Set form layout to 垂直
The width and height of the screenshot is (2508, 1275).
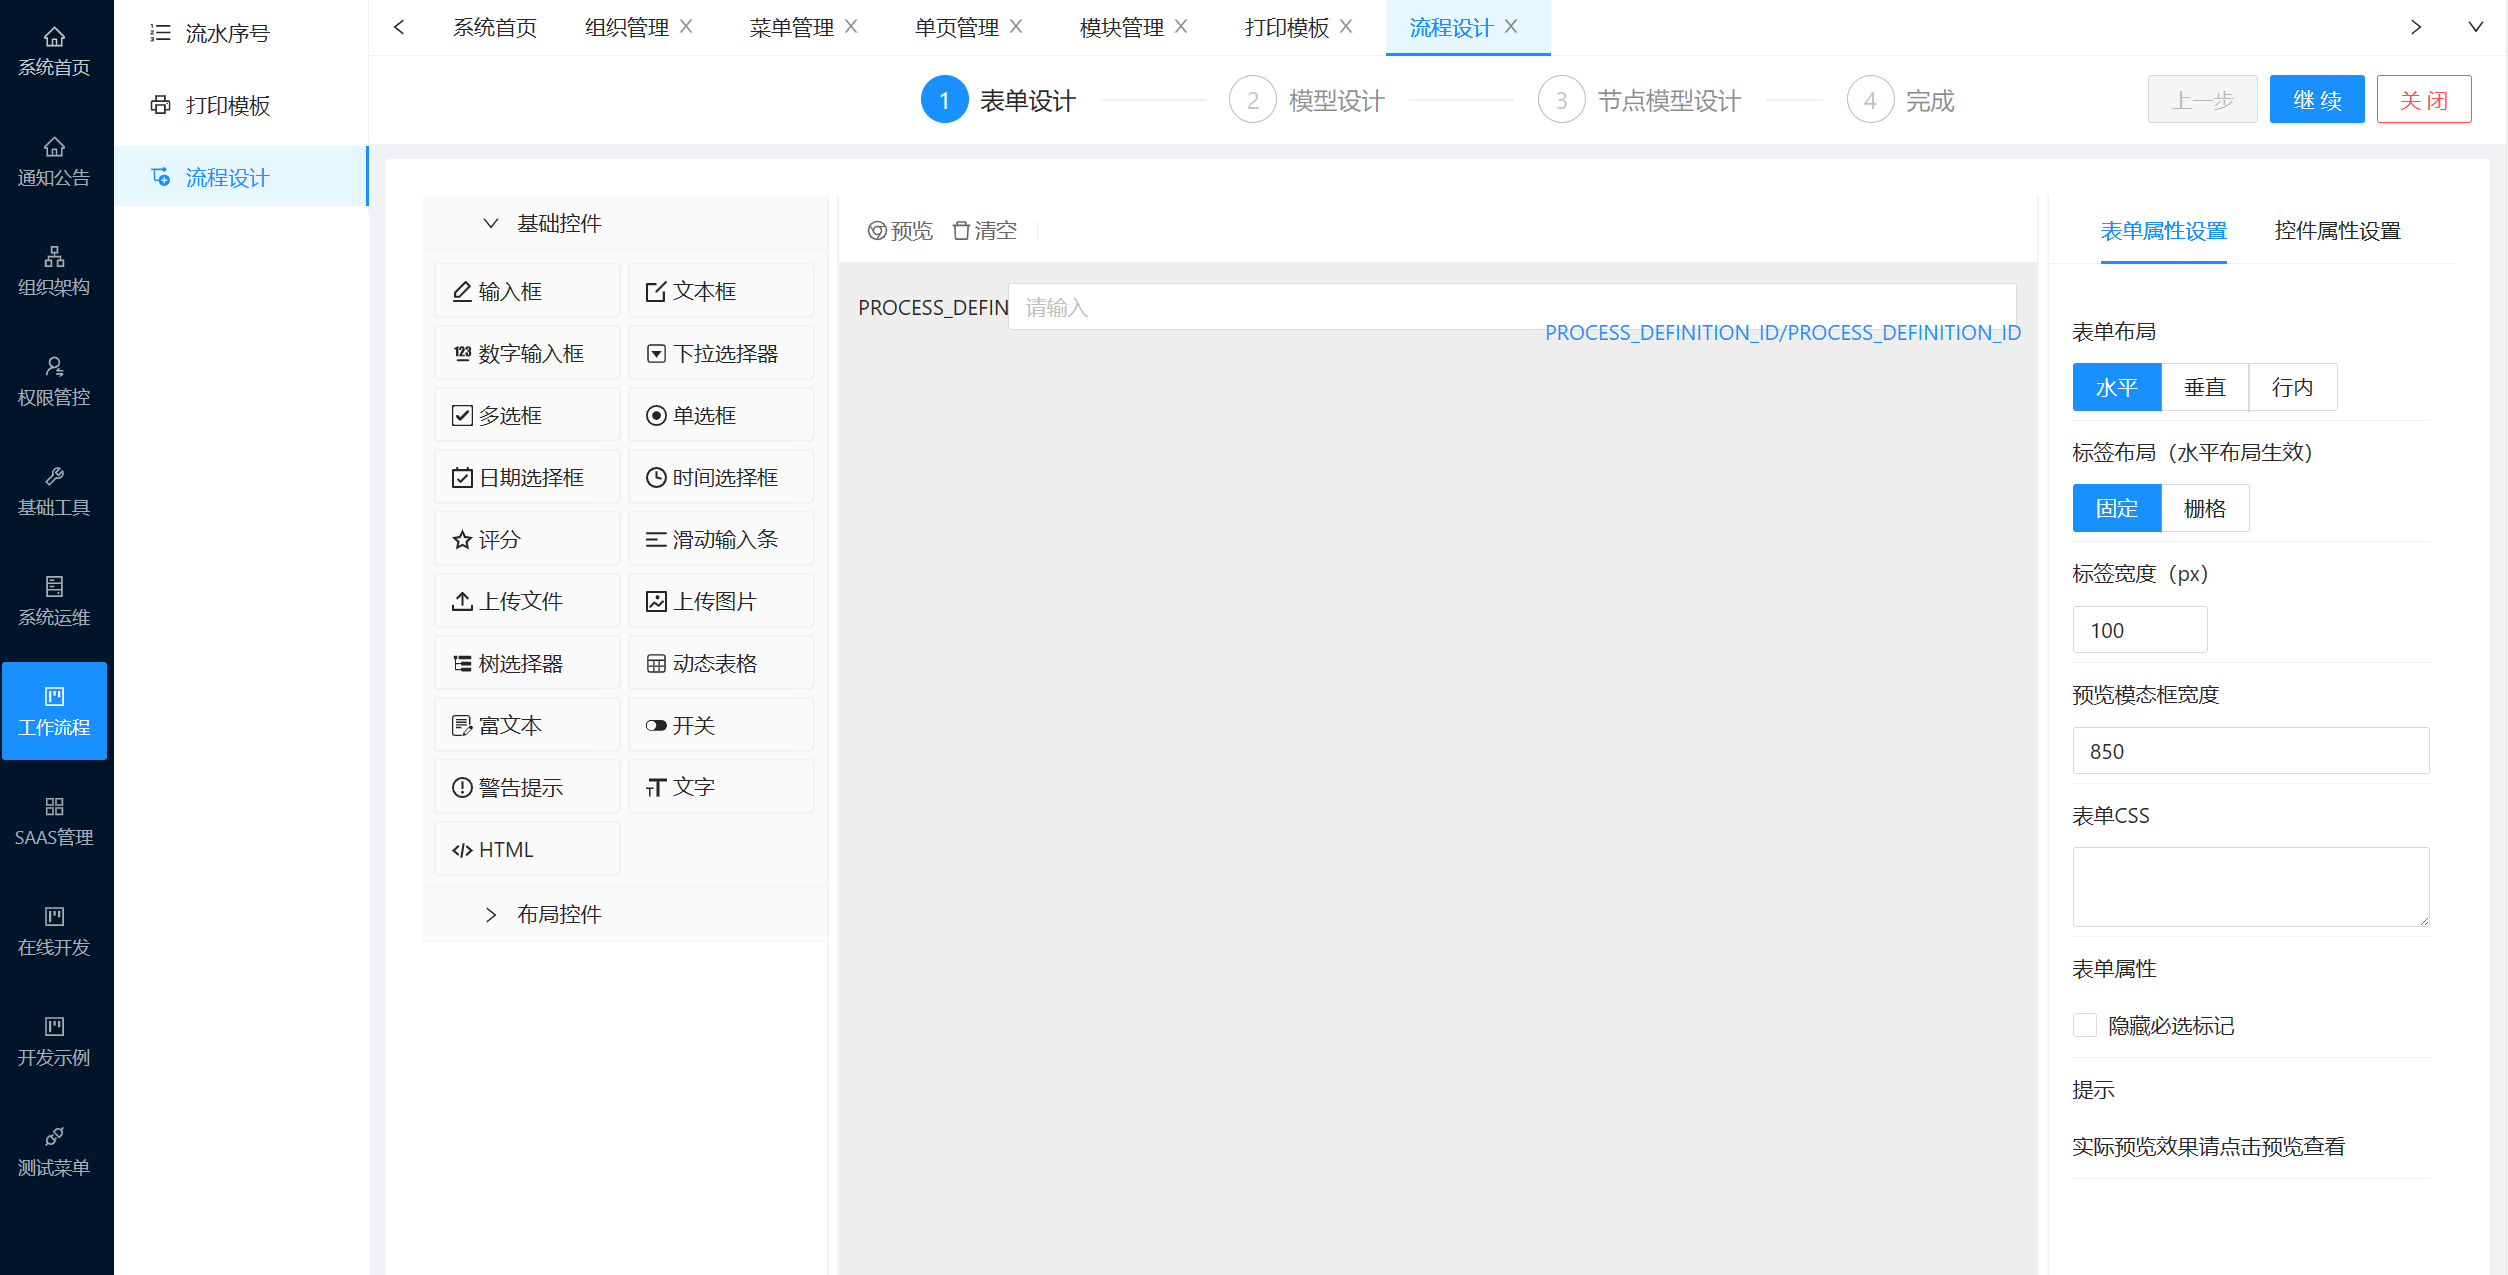click(x=2205, y=387)
